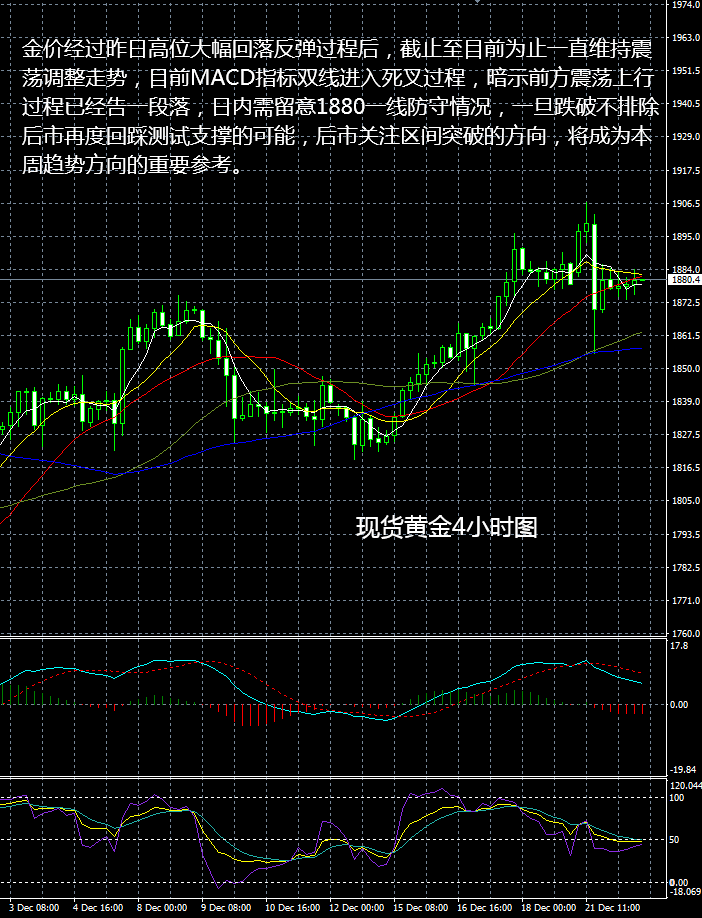Select the 1963.0 price axis label

(686, 37)
